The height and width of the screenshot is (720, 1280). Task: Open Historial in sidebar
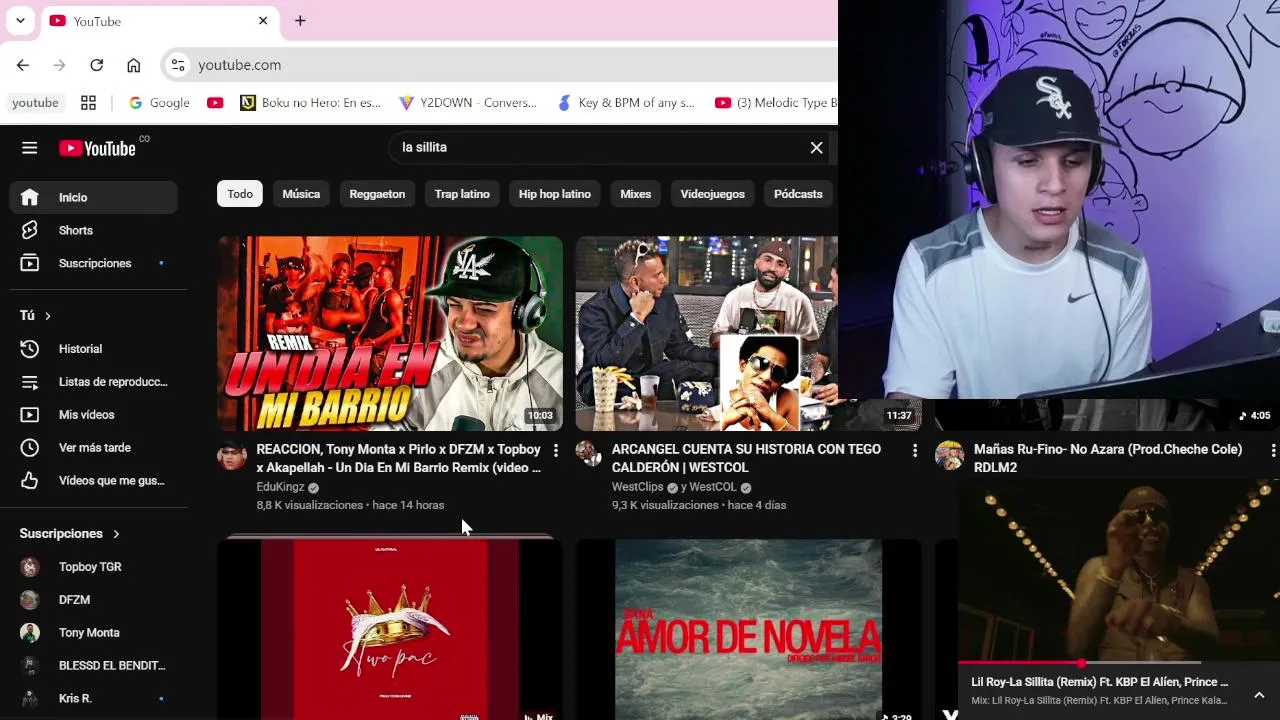pos(93,348)
